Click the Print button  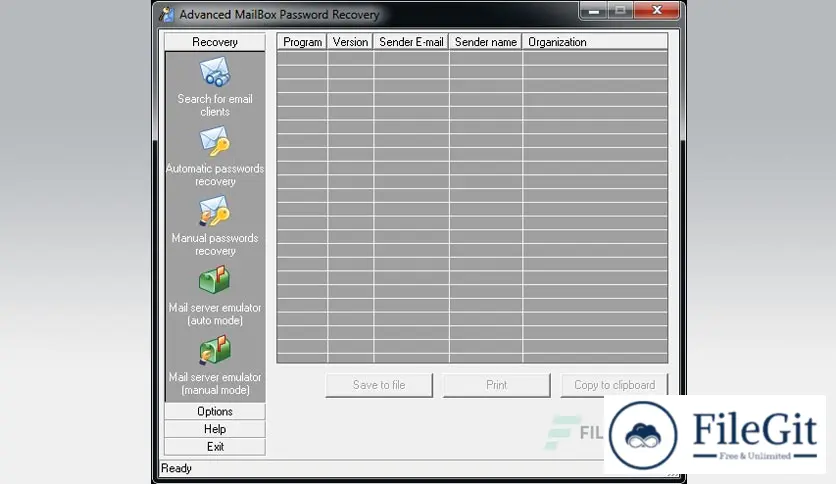(x=496, y=385)
